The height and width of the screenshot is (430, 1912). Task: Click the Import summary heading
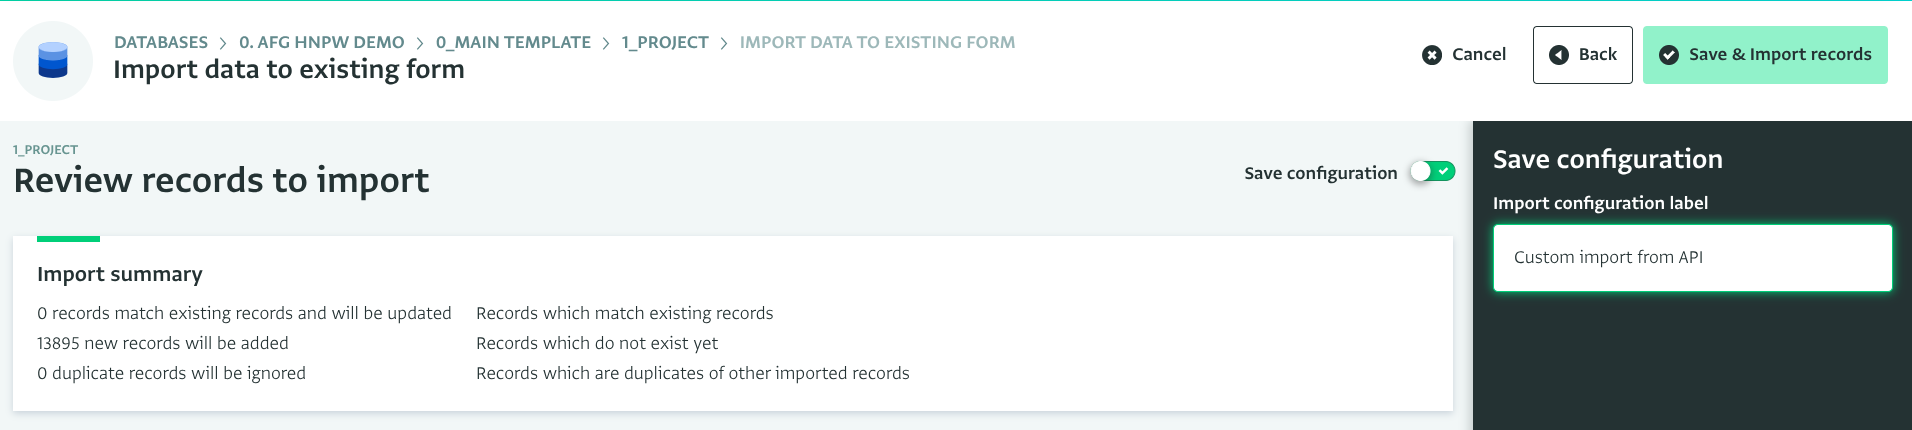click(120, 274)
